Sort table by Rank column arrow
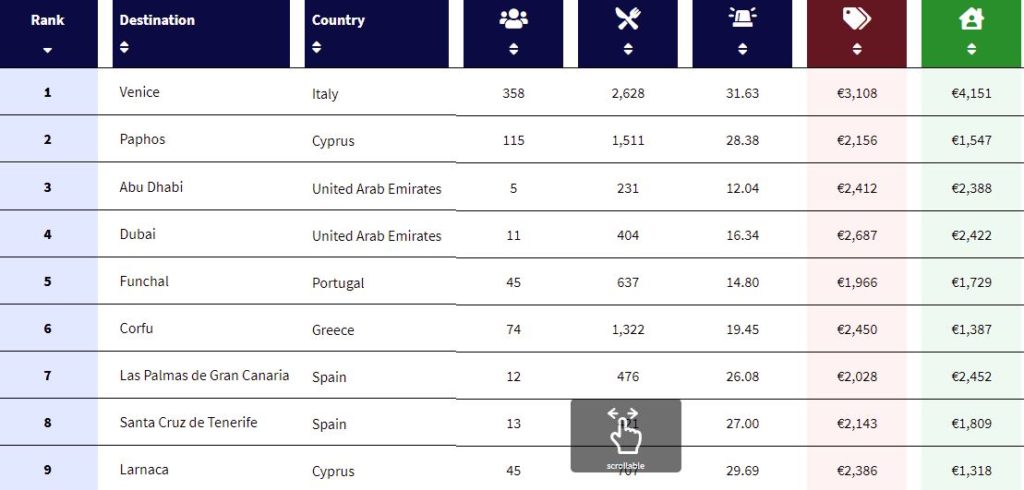1024x490 pixels. pos(48,50)
